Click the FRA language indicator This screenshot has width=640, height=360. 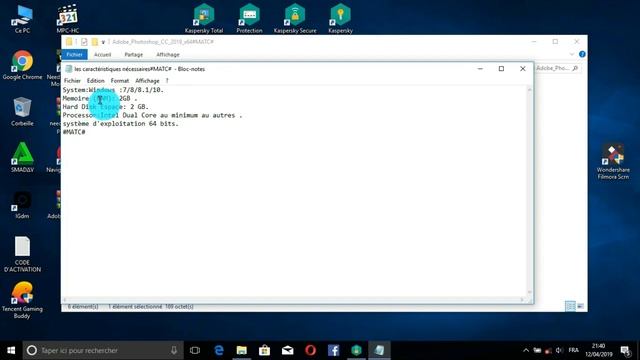(573, 350)
